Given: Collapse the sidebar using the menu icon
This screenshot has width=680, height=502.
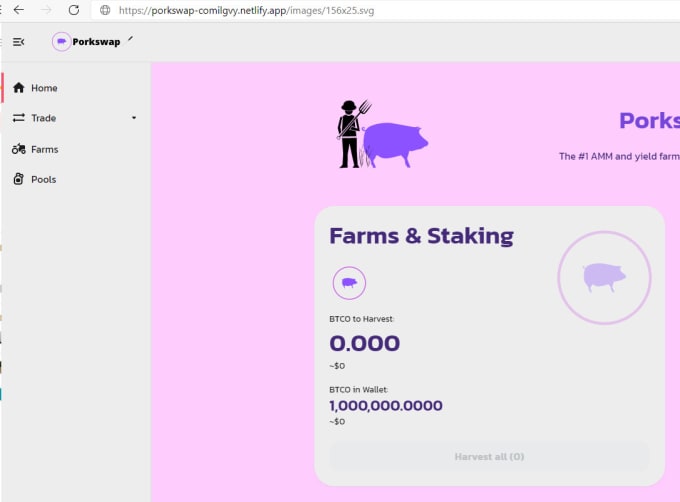Looking at the screenshot, I should [x=18, y=42].
